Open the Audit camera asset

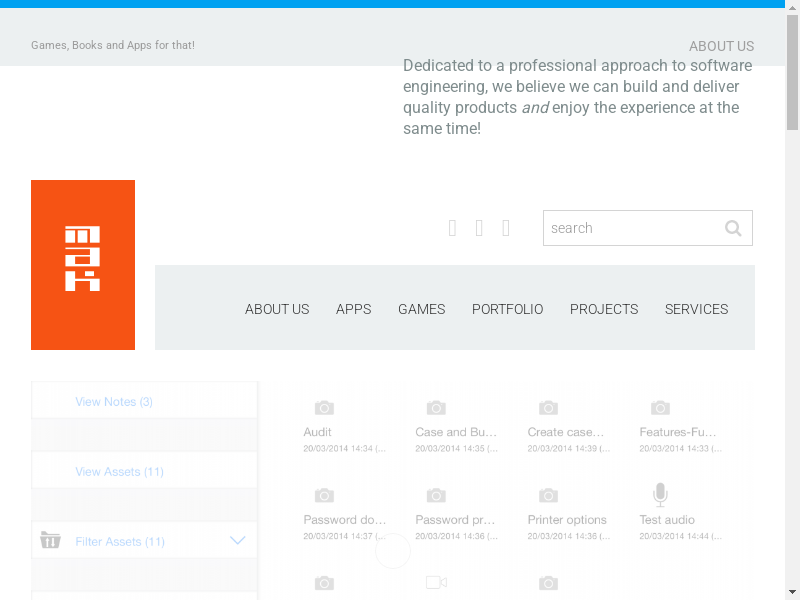pyautogui.click(x=324, y=408)
